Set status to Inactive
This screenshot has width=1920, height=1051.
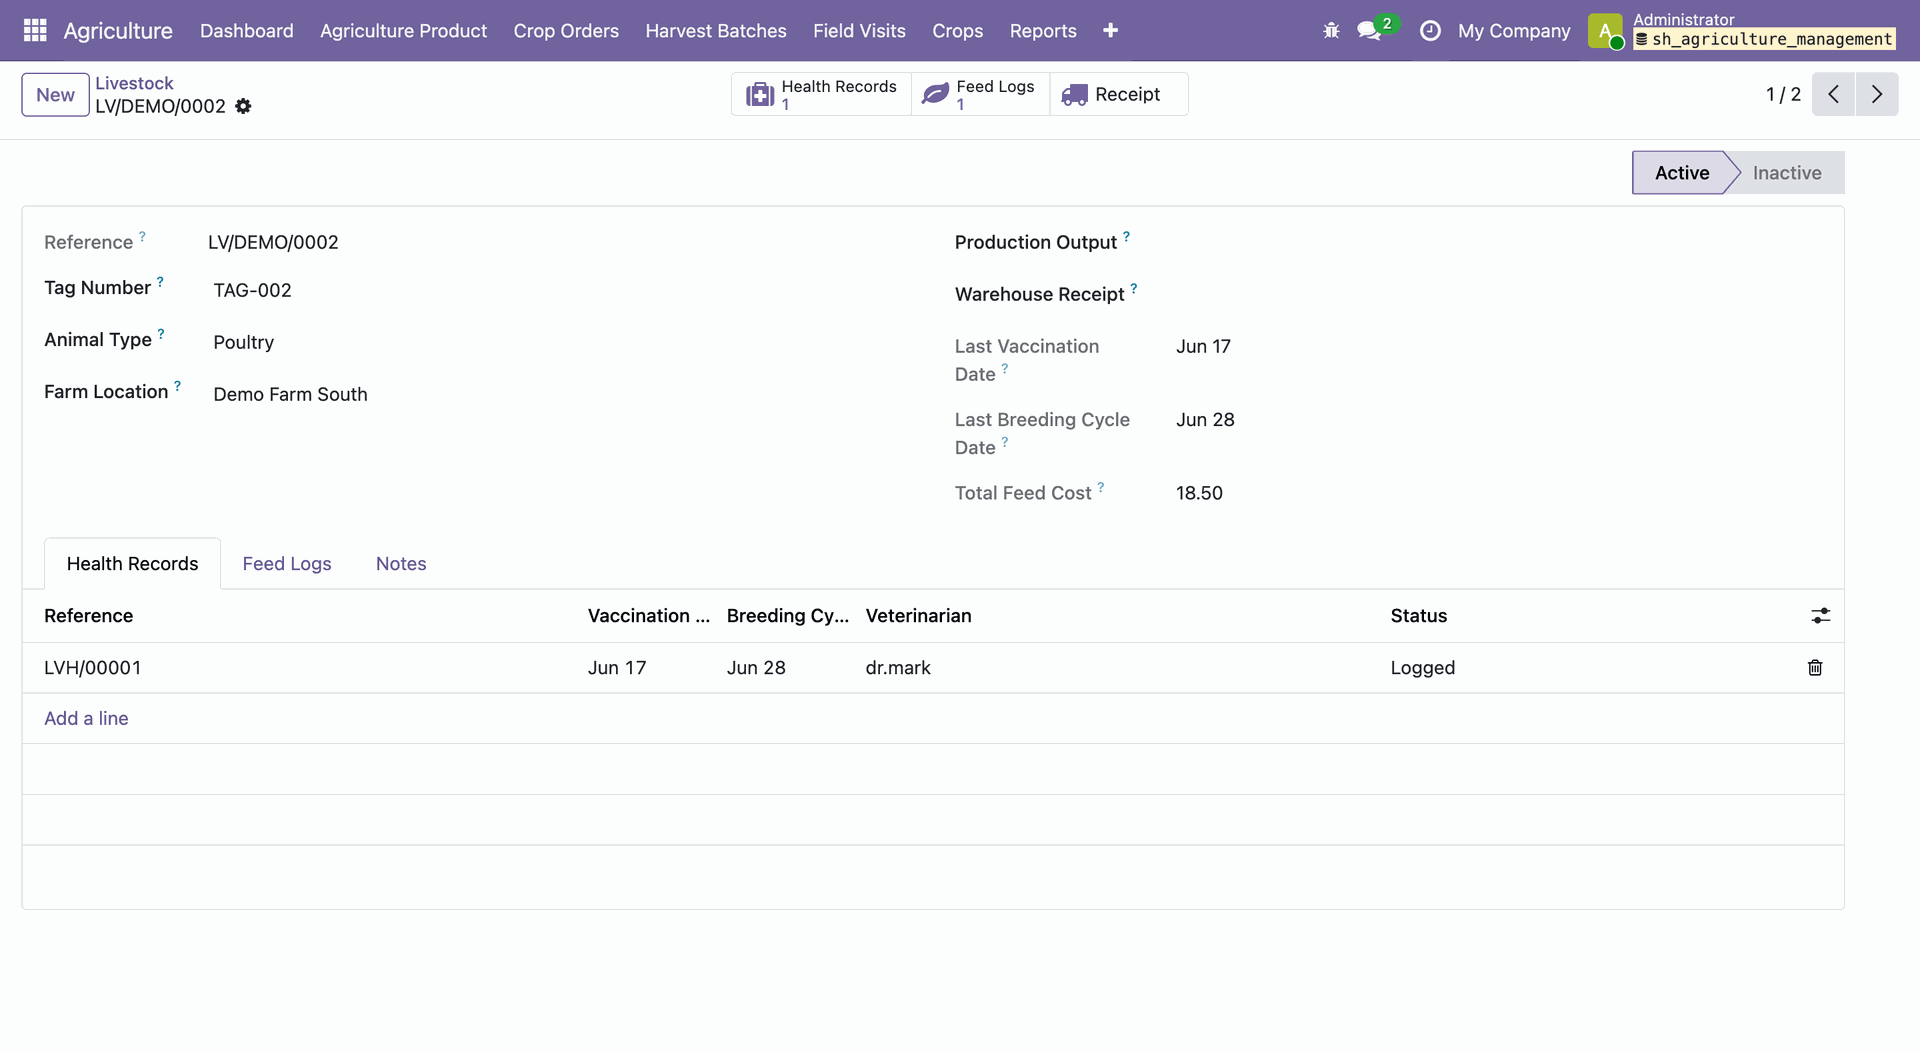1786,173
